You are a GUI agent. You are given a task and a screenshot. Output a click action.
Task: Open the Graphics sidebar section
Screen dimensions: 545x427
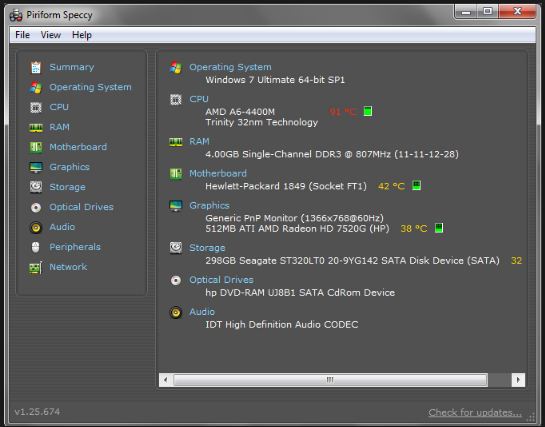[x=70, y=167]
